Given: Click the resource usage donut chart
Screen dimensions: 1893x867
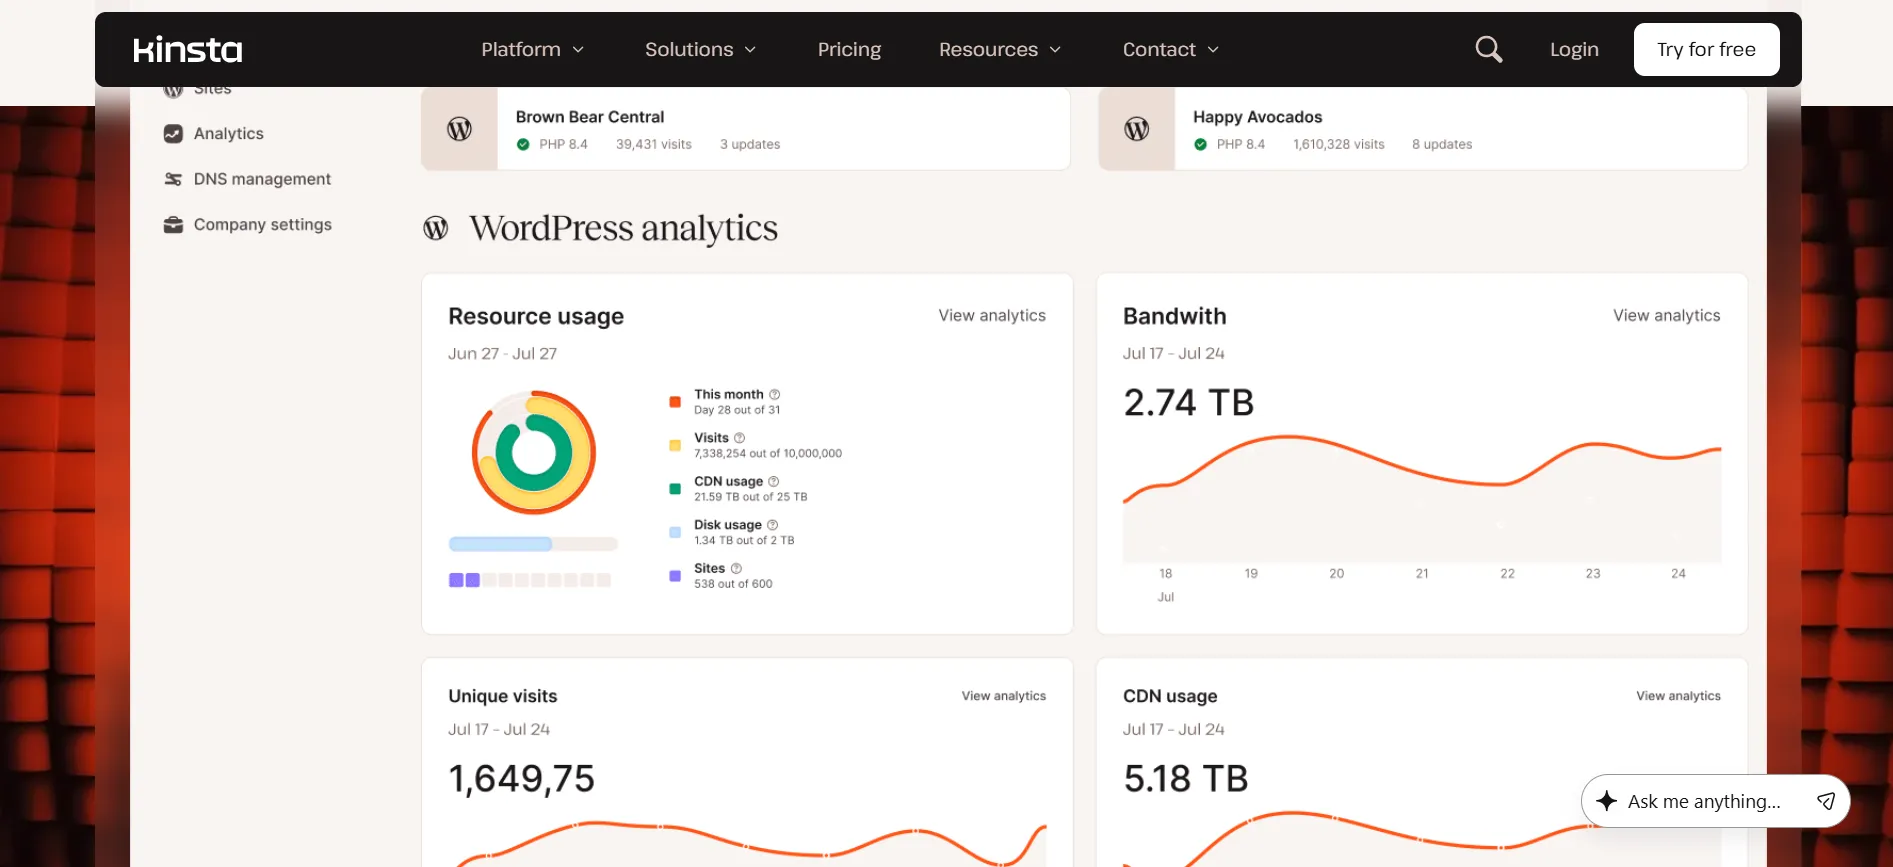Looking at the screenshot, I should point(534,453).
